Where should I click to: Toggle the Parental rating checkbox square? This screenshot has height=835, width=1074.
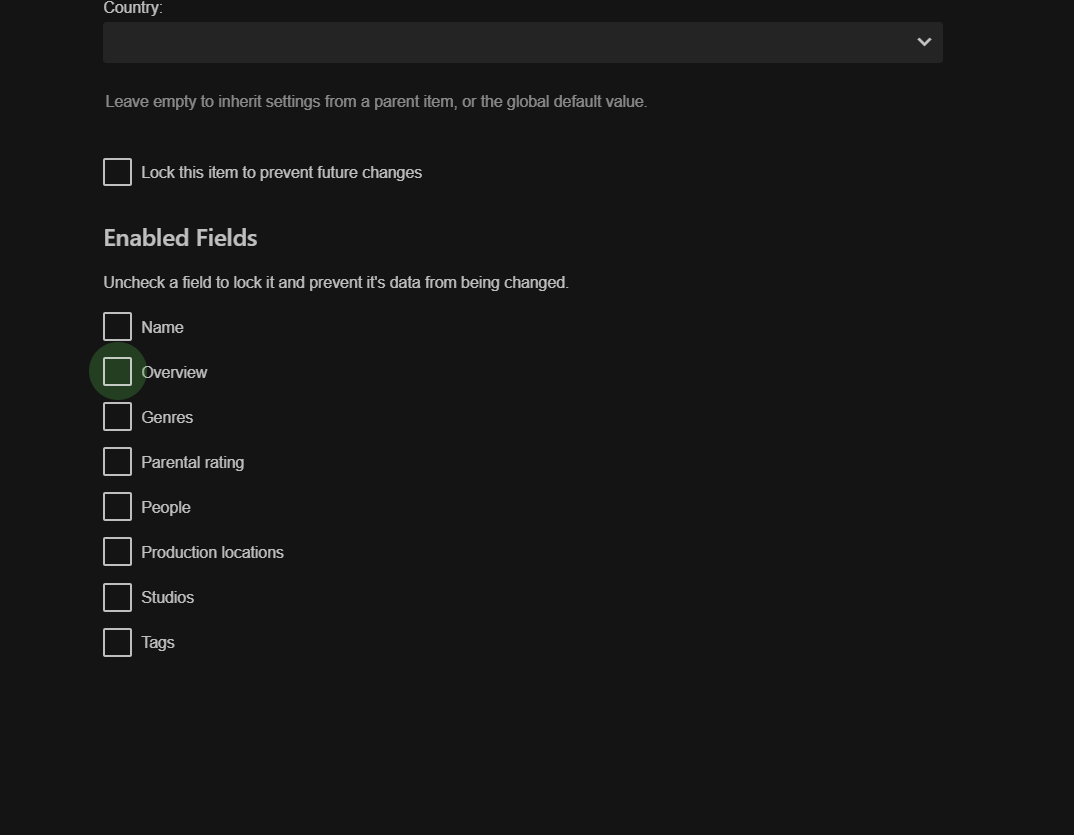click(117, 462)
